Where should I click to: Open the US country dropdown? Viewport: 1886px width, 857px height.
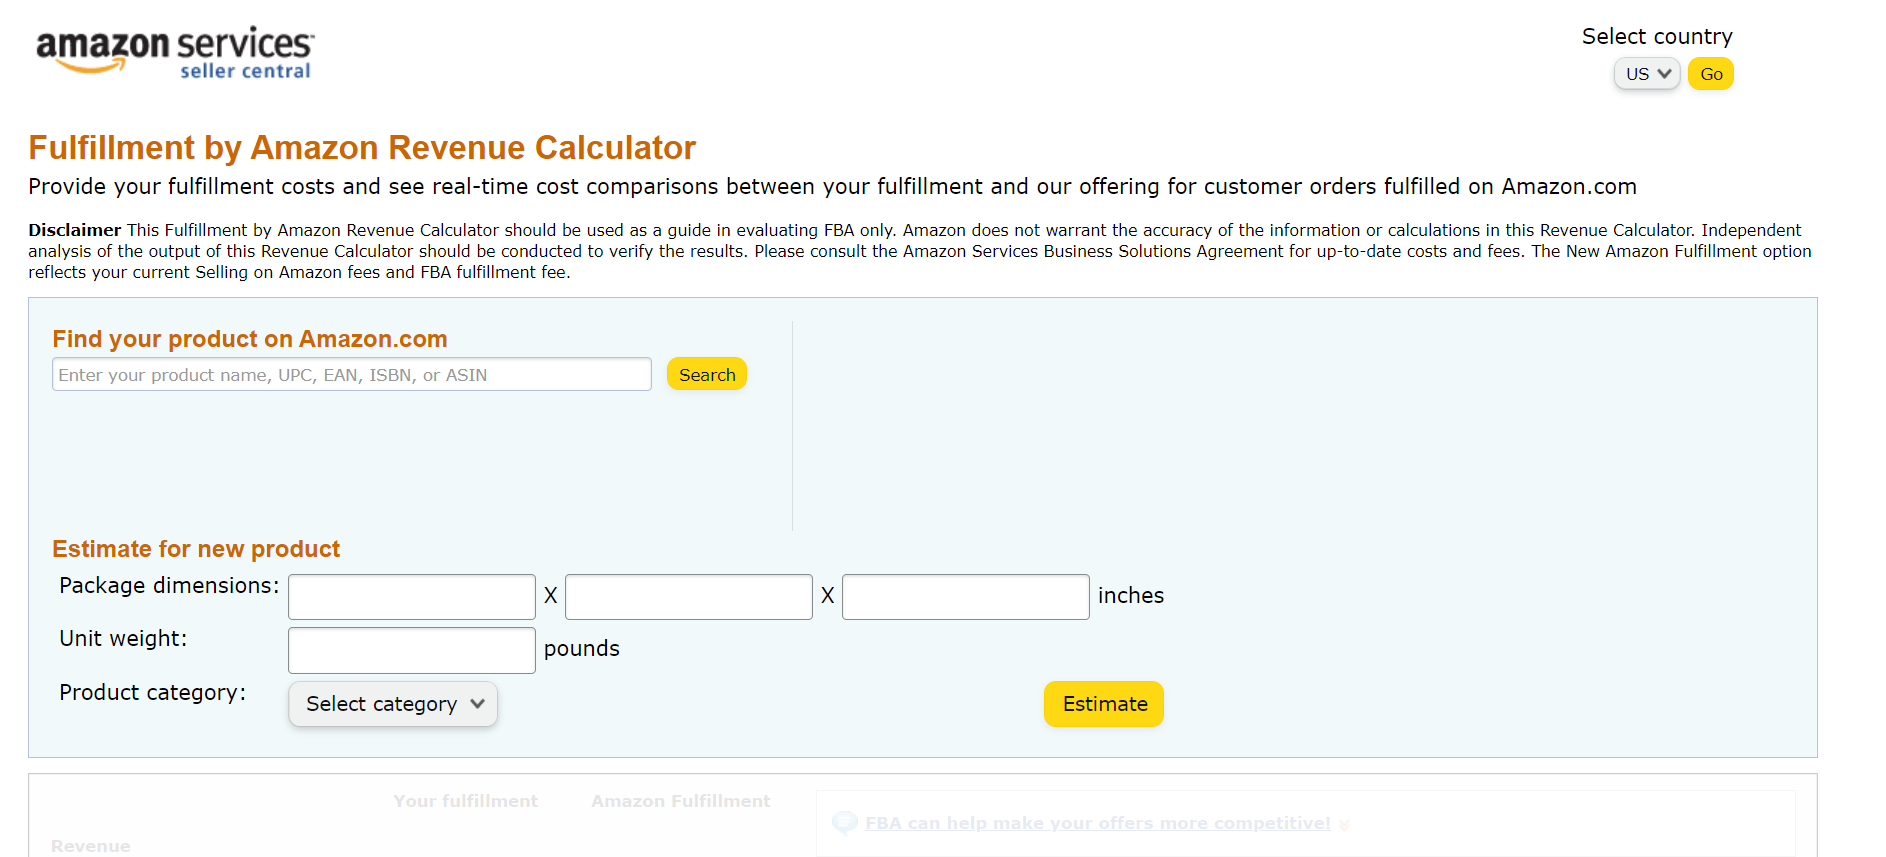tap(1646, 74)
